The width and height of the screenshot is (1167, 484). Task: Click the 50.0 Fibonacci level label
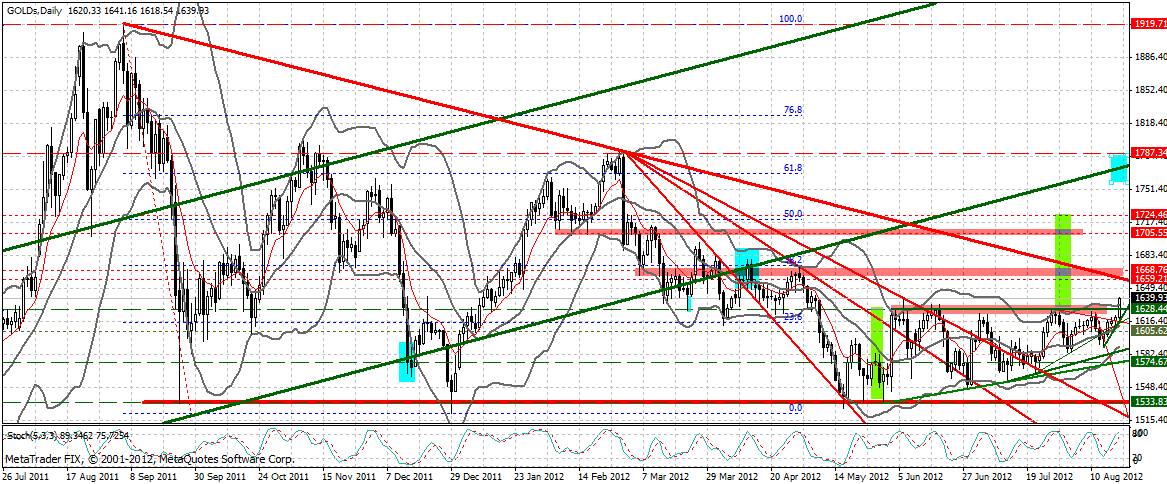(x=793, y=214)
